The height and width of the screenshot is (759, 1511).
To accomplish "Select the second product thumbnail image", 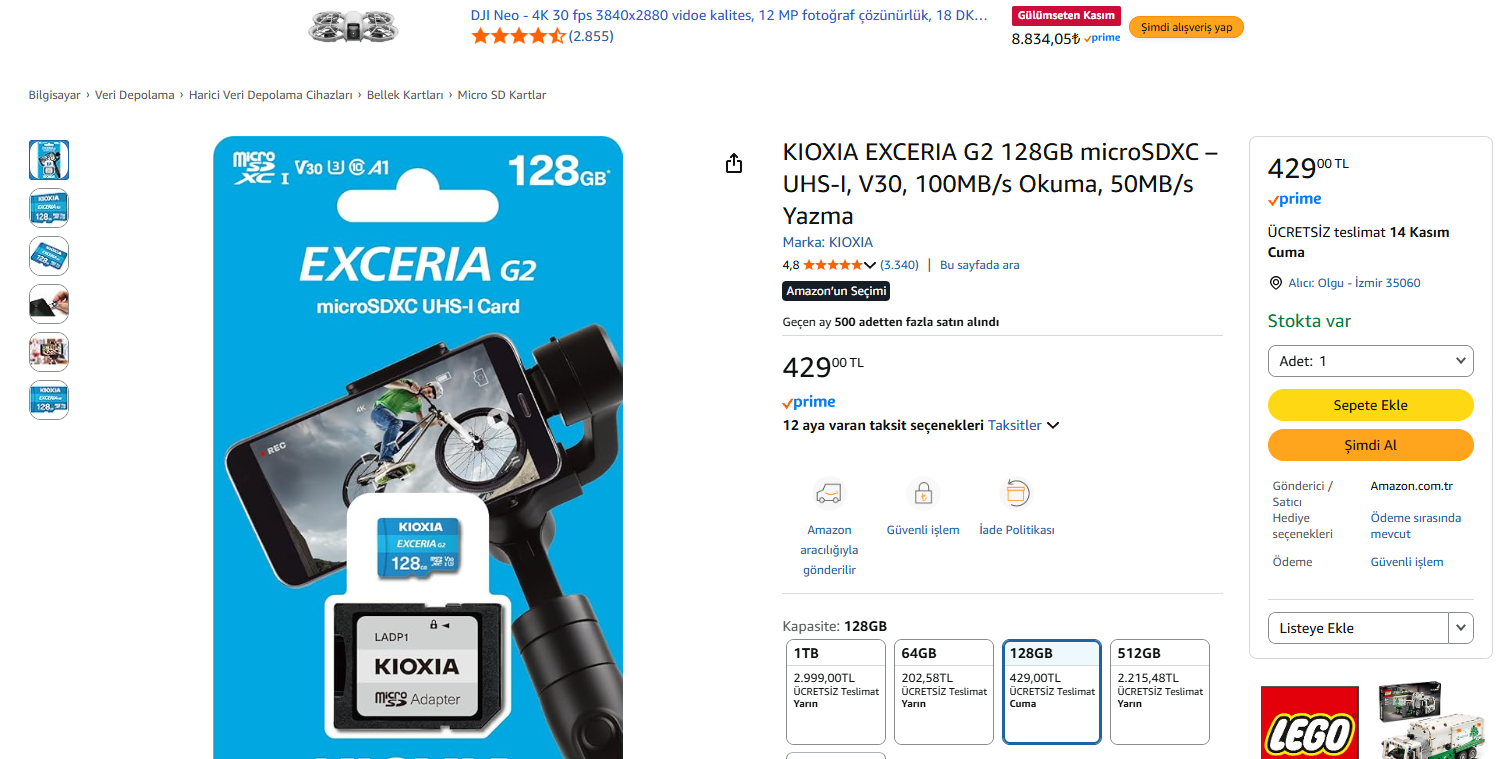I will pos(49,208).
